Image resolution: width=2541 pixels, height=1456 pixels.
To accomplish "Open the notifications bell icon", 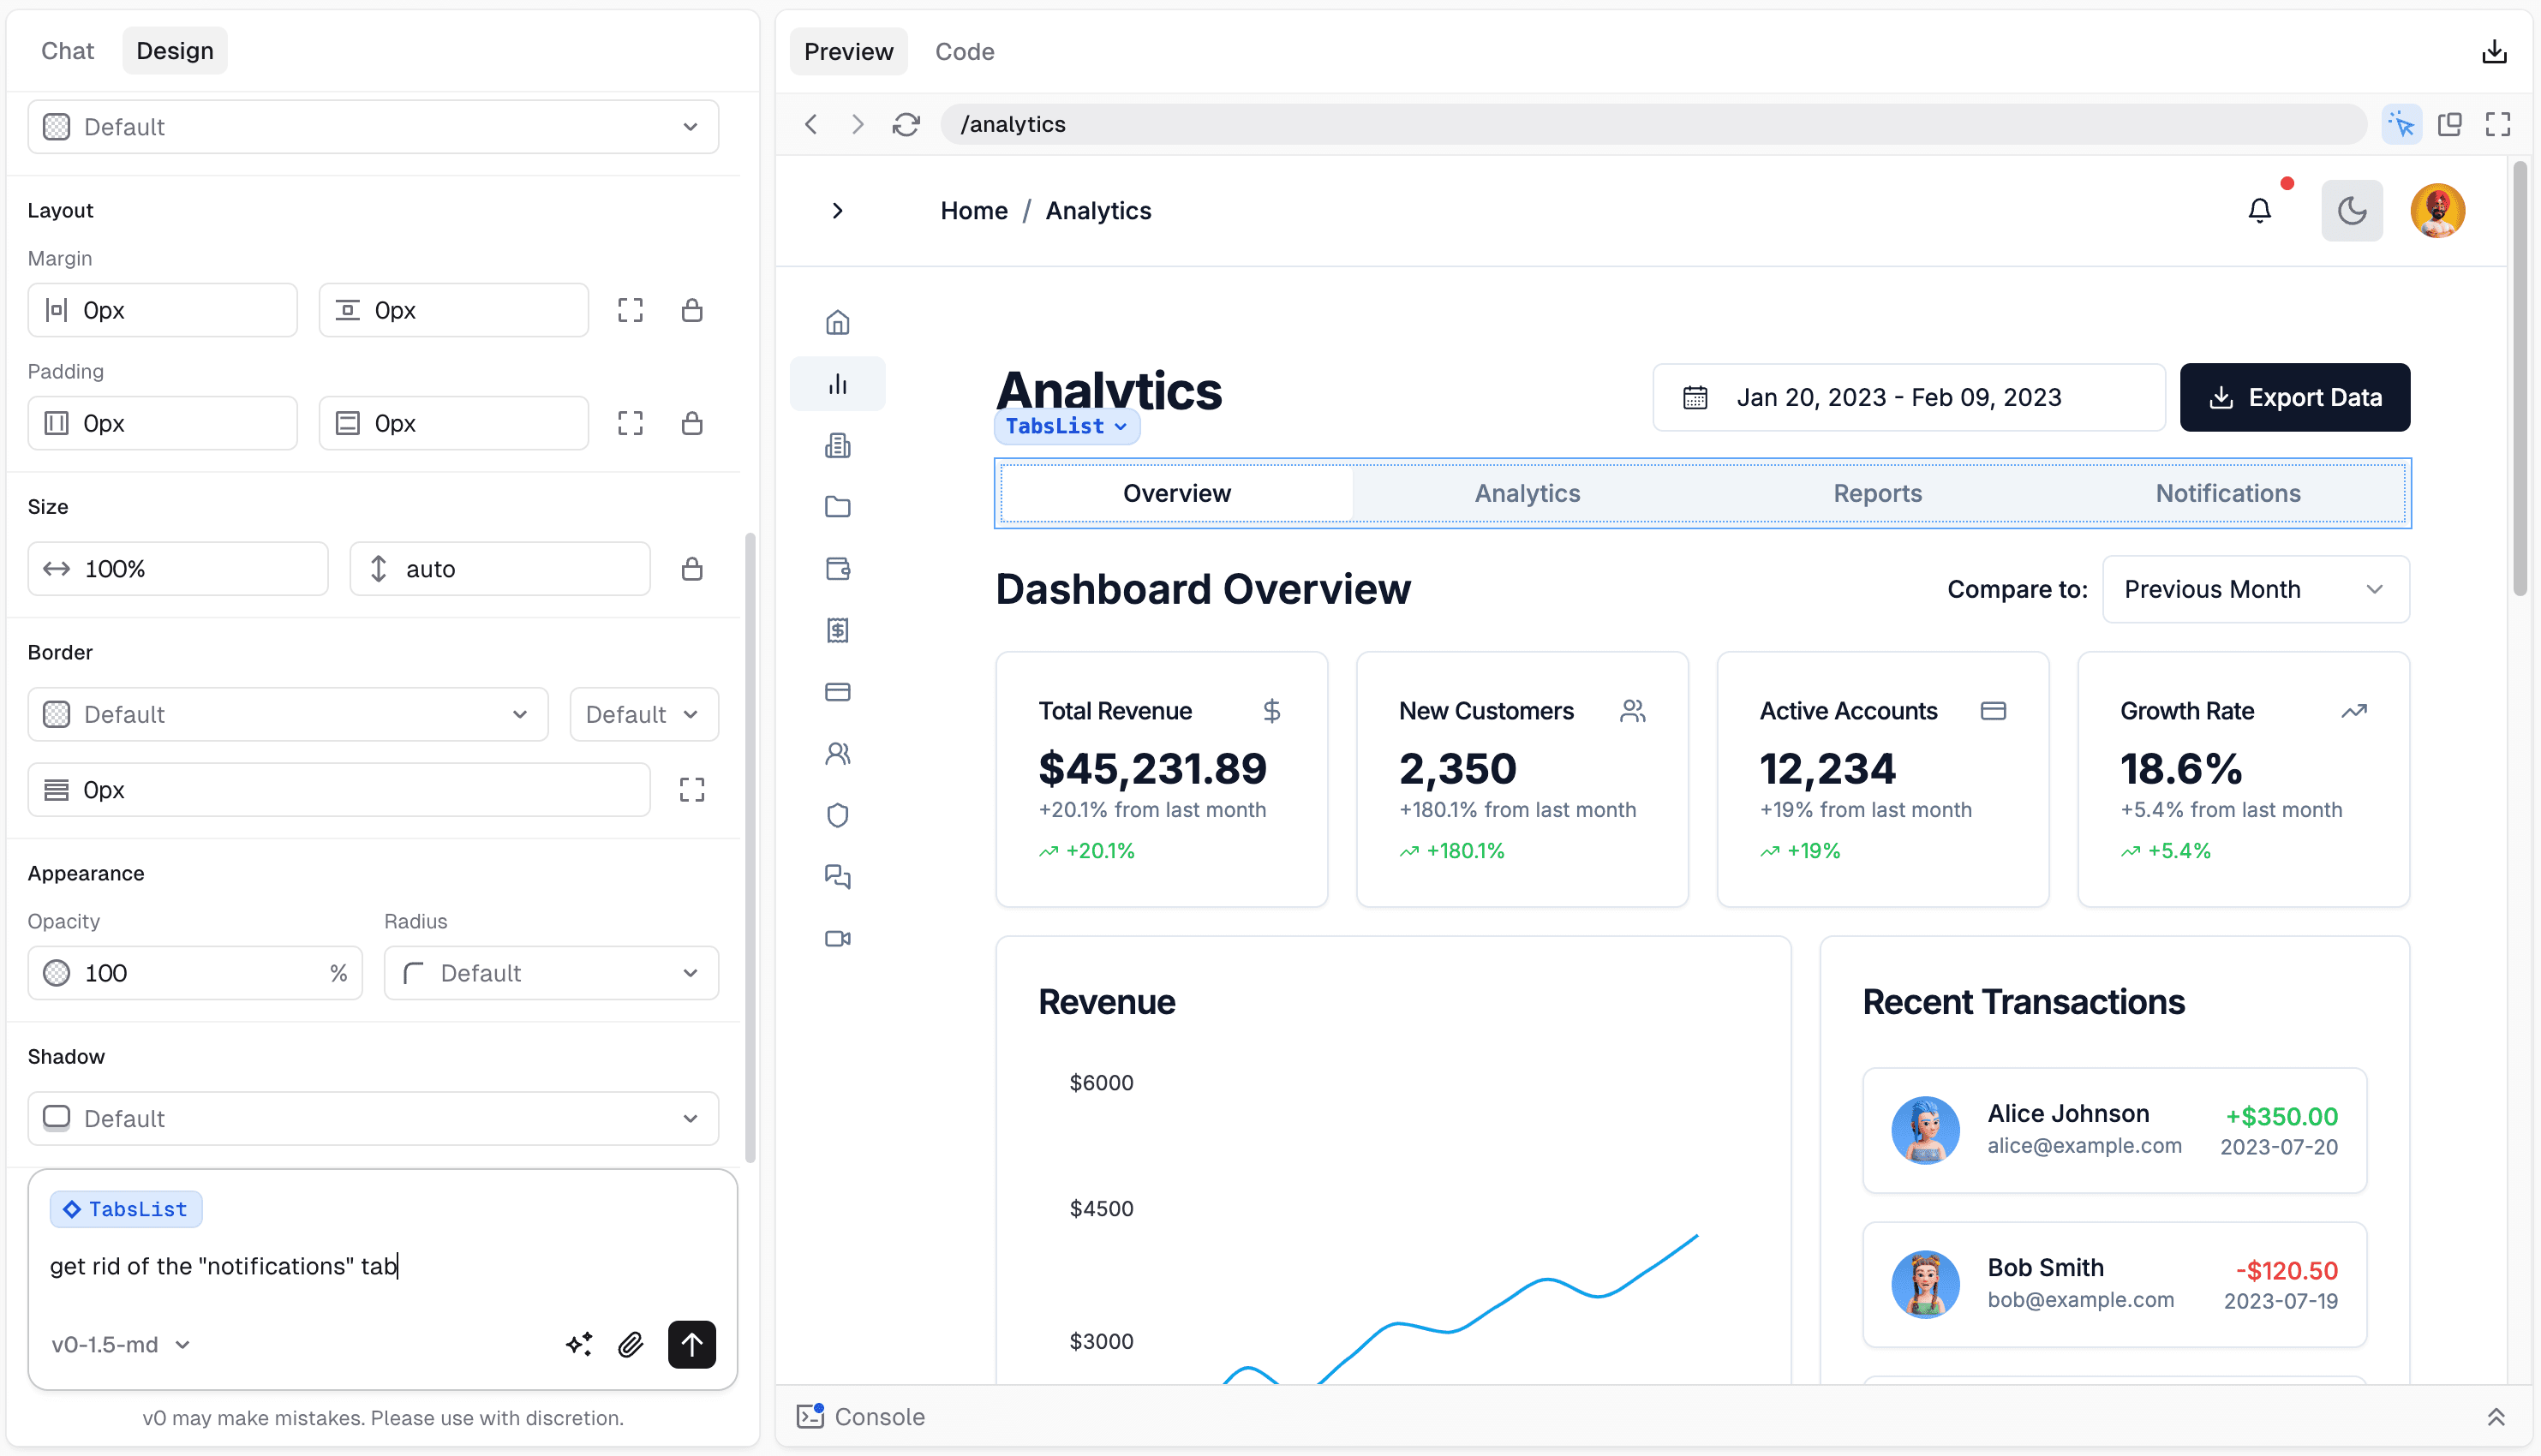I will point(2259,210).
